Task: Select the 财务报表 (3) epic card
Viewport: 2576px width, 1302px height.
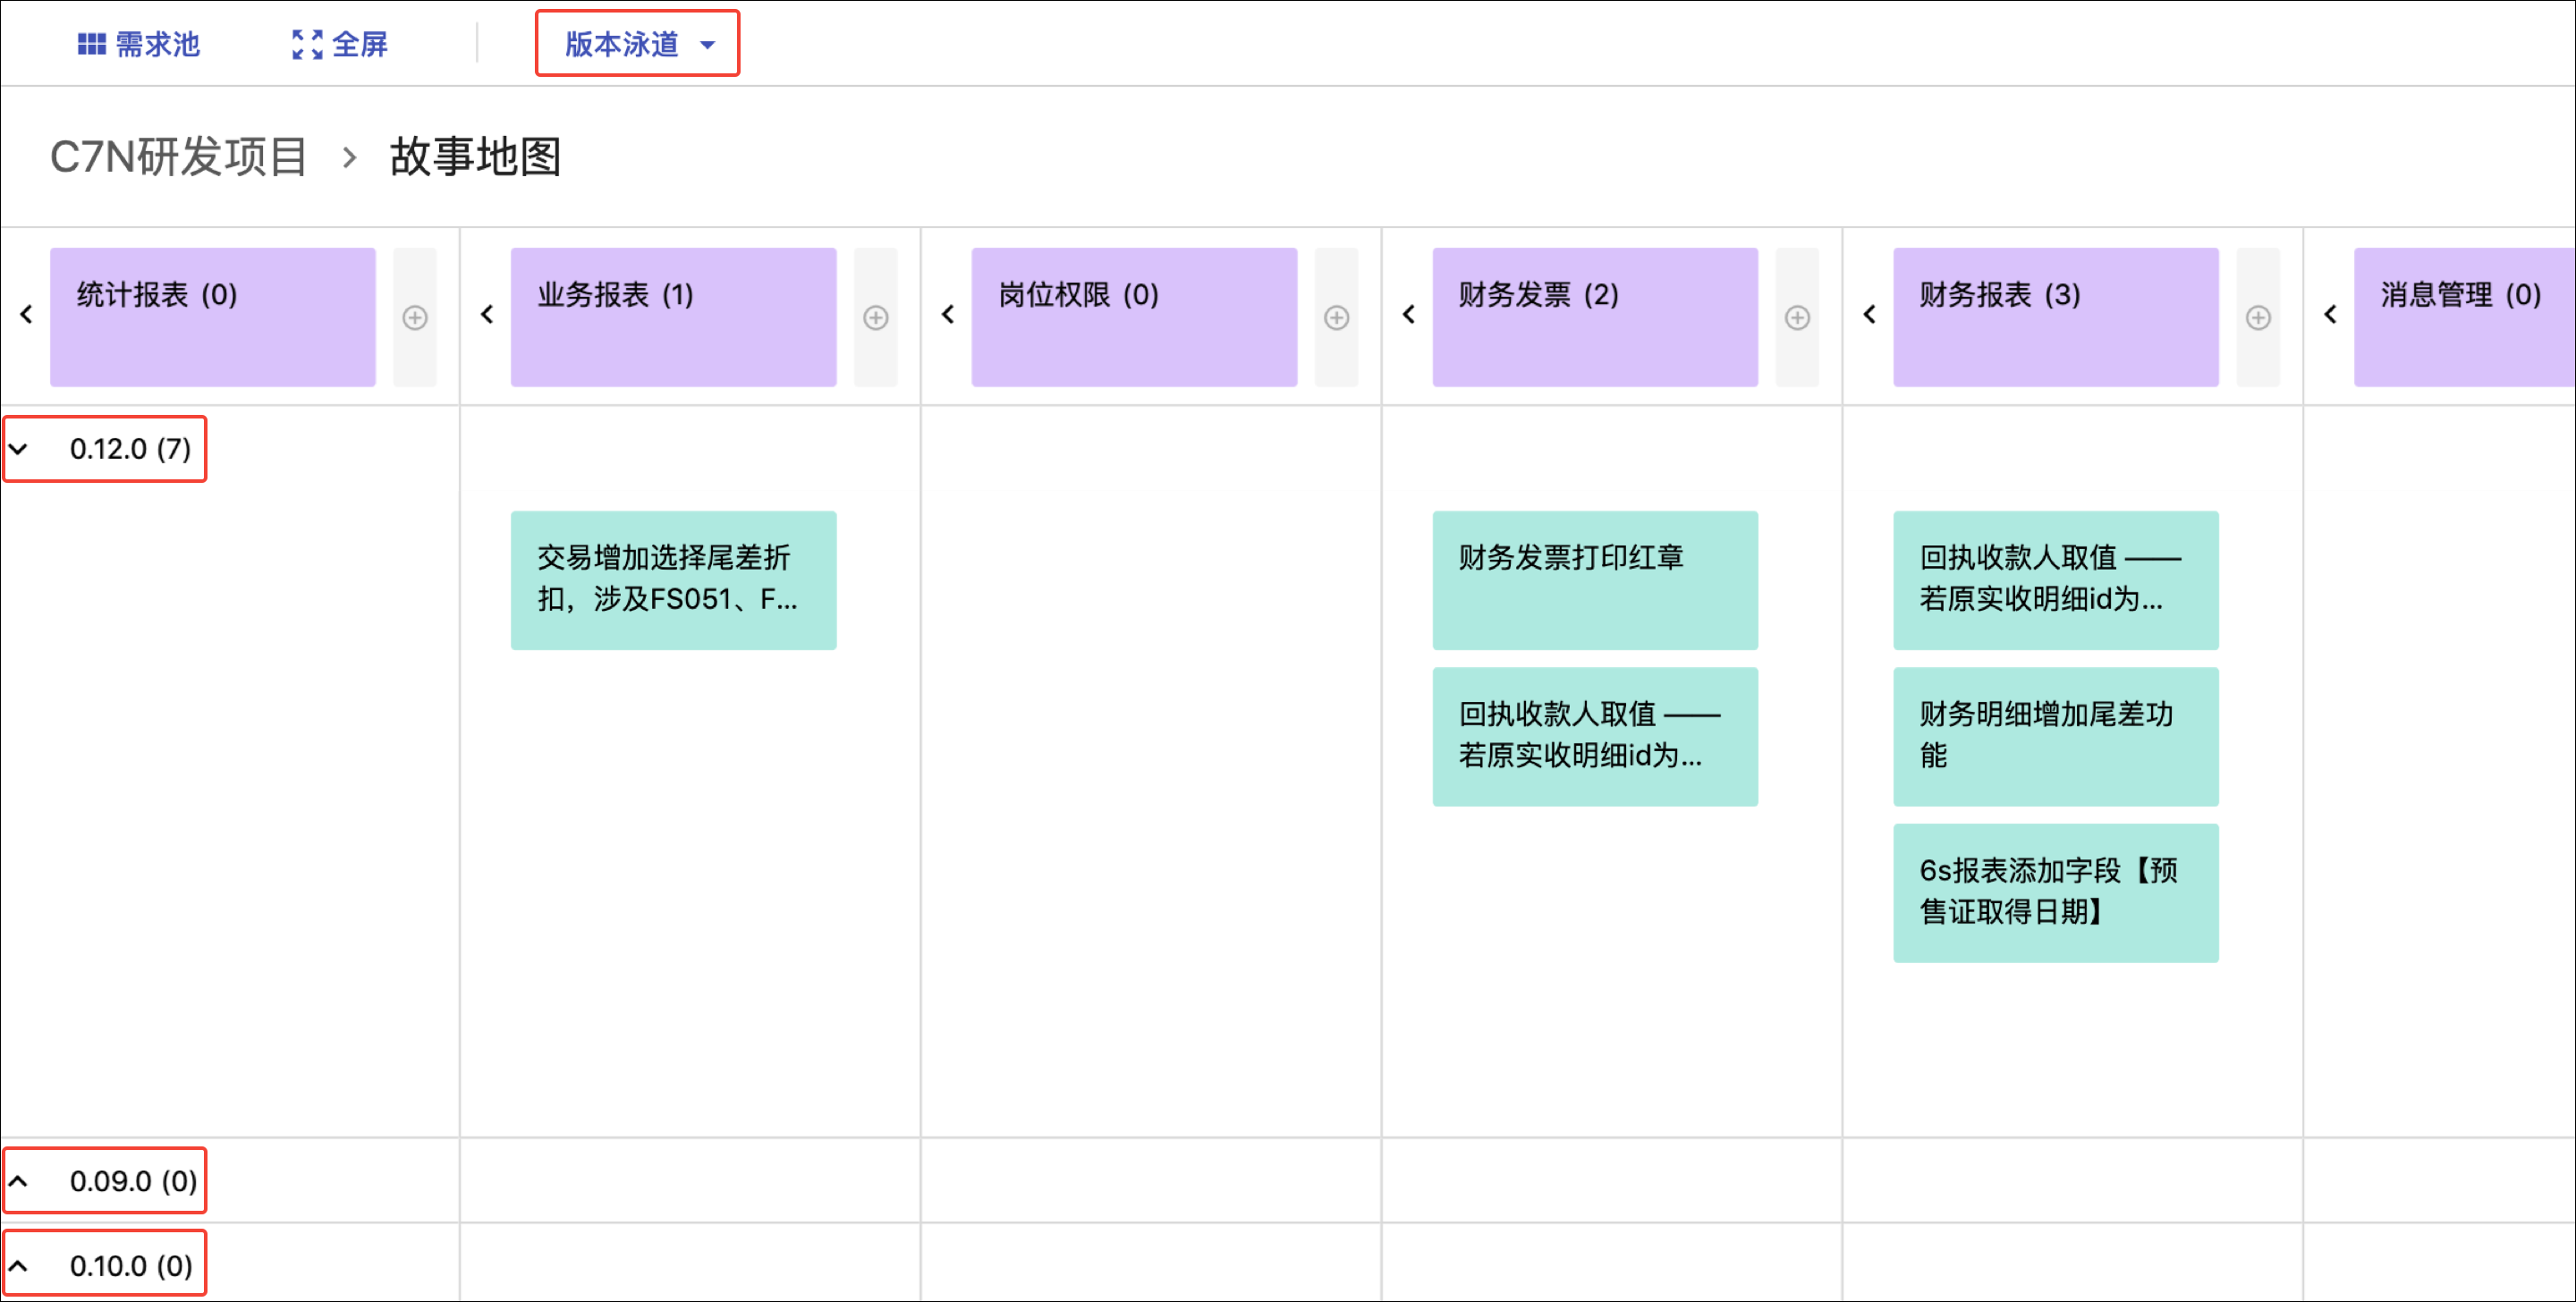Action: tap(2057, 317)
